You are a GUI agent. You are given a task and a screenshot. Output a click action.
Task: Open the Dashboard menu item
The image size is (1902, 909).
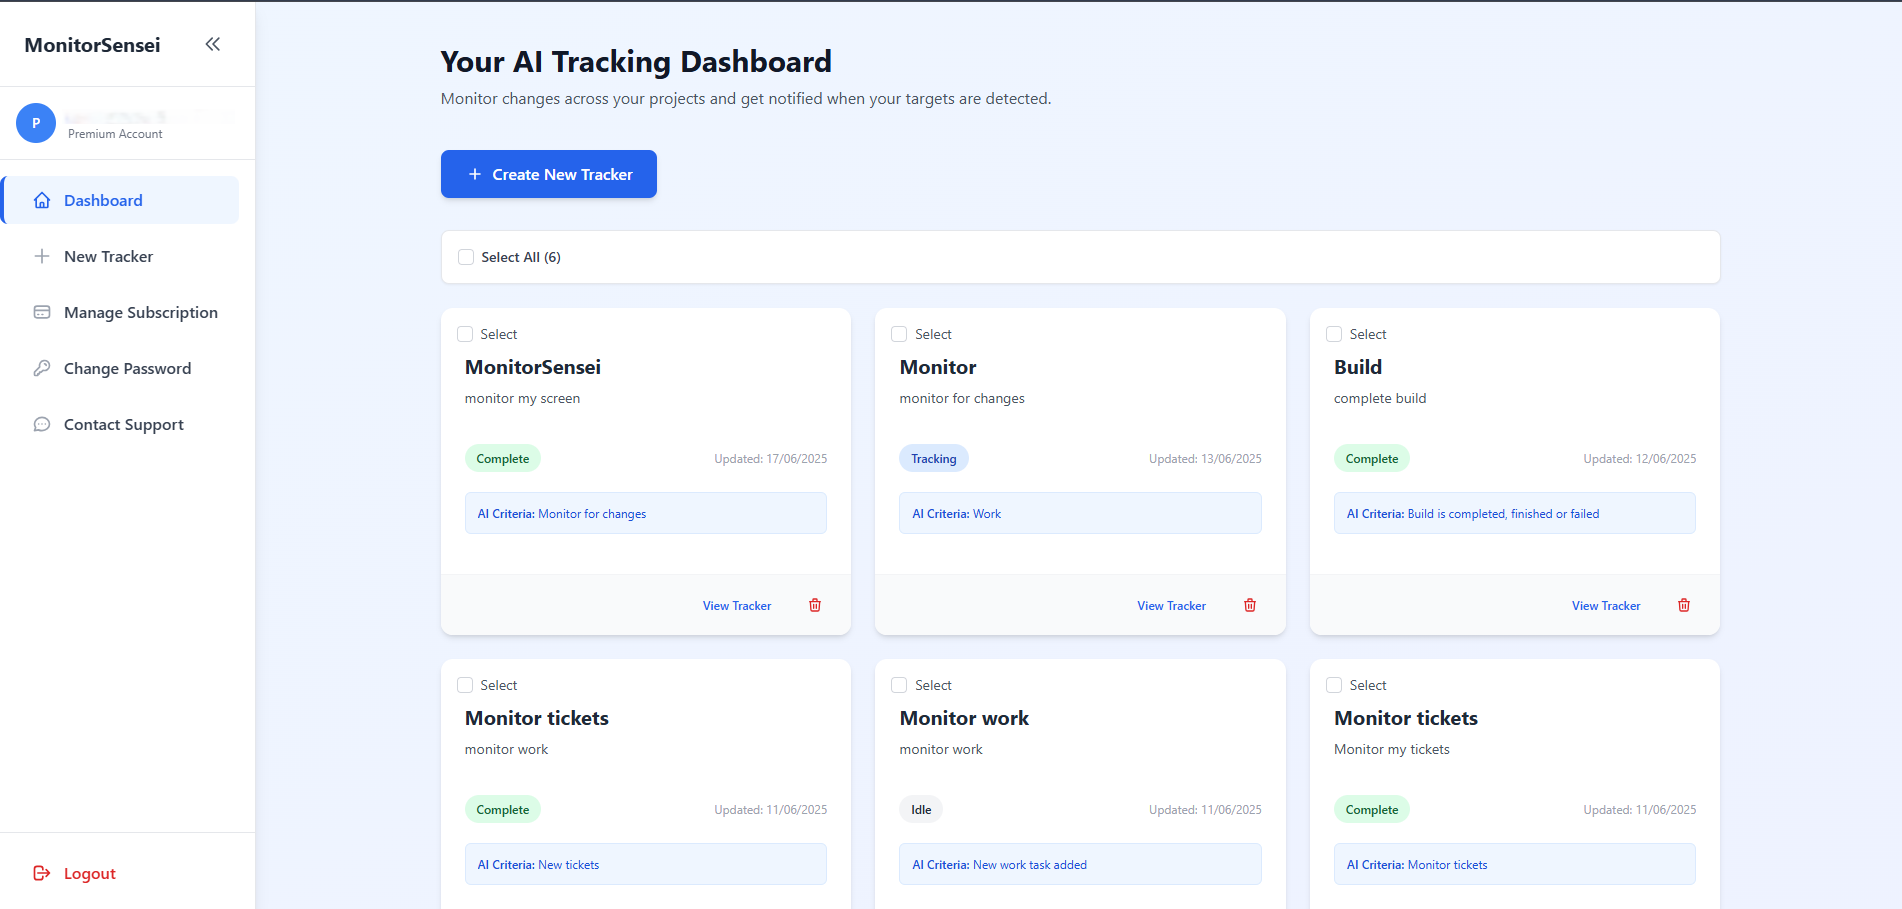121,200
